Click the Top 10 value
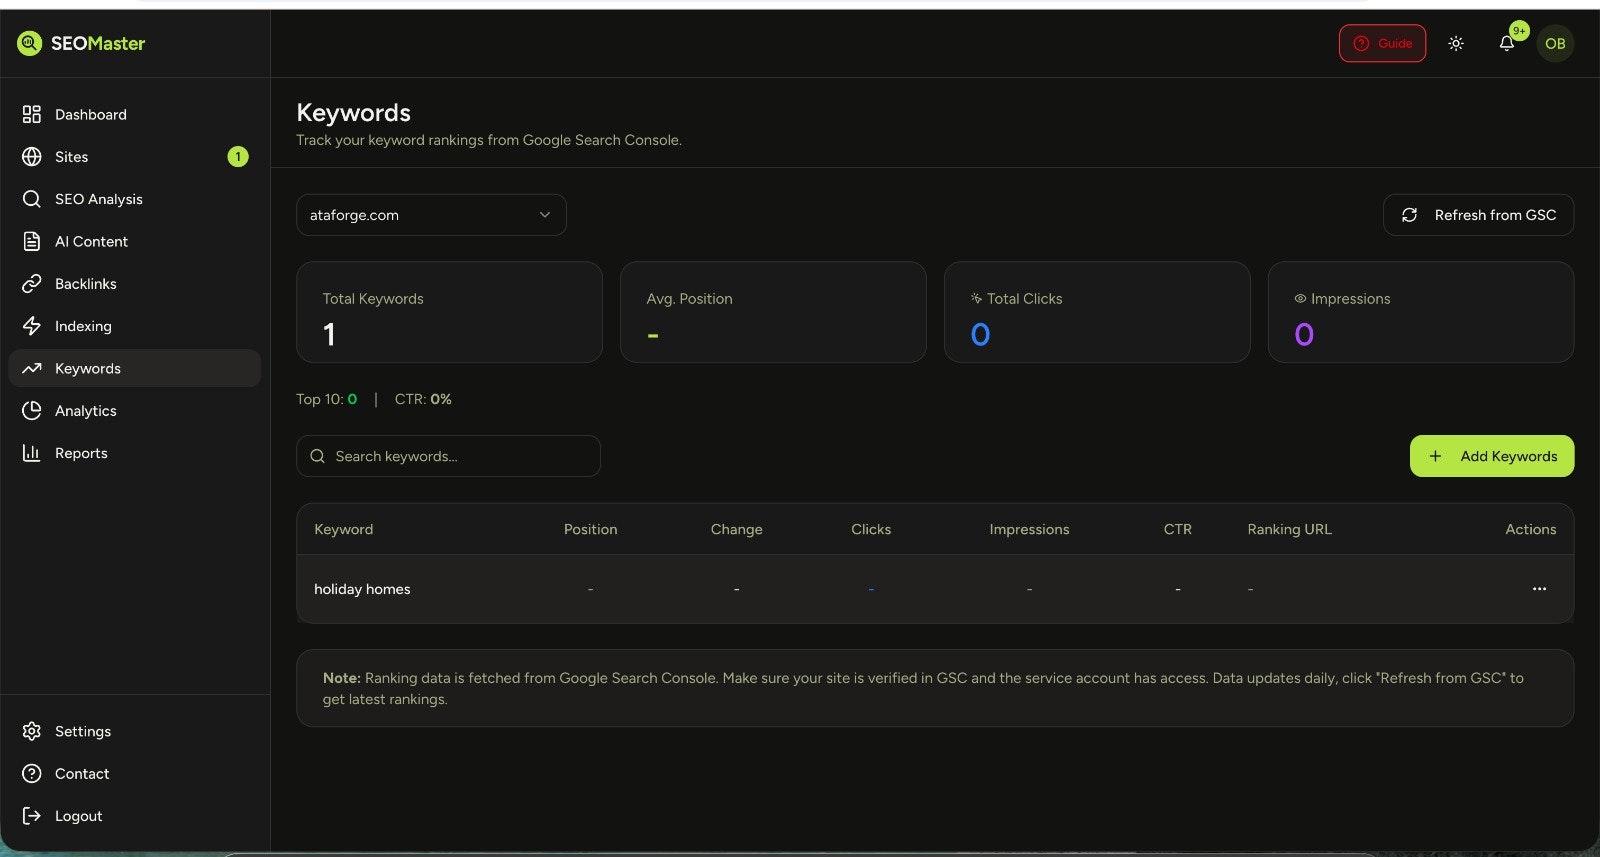Image resolution: width=1600 pixels, height=857 pixels. [352, 399]
